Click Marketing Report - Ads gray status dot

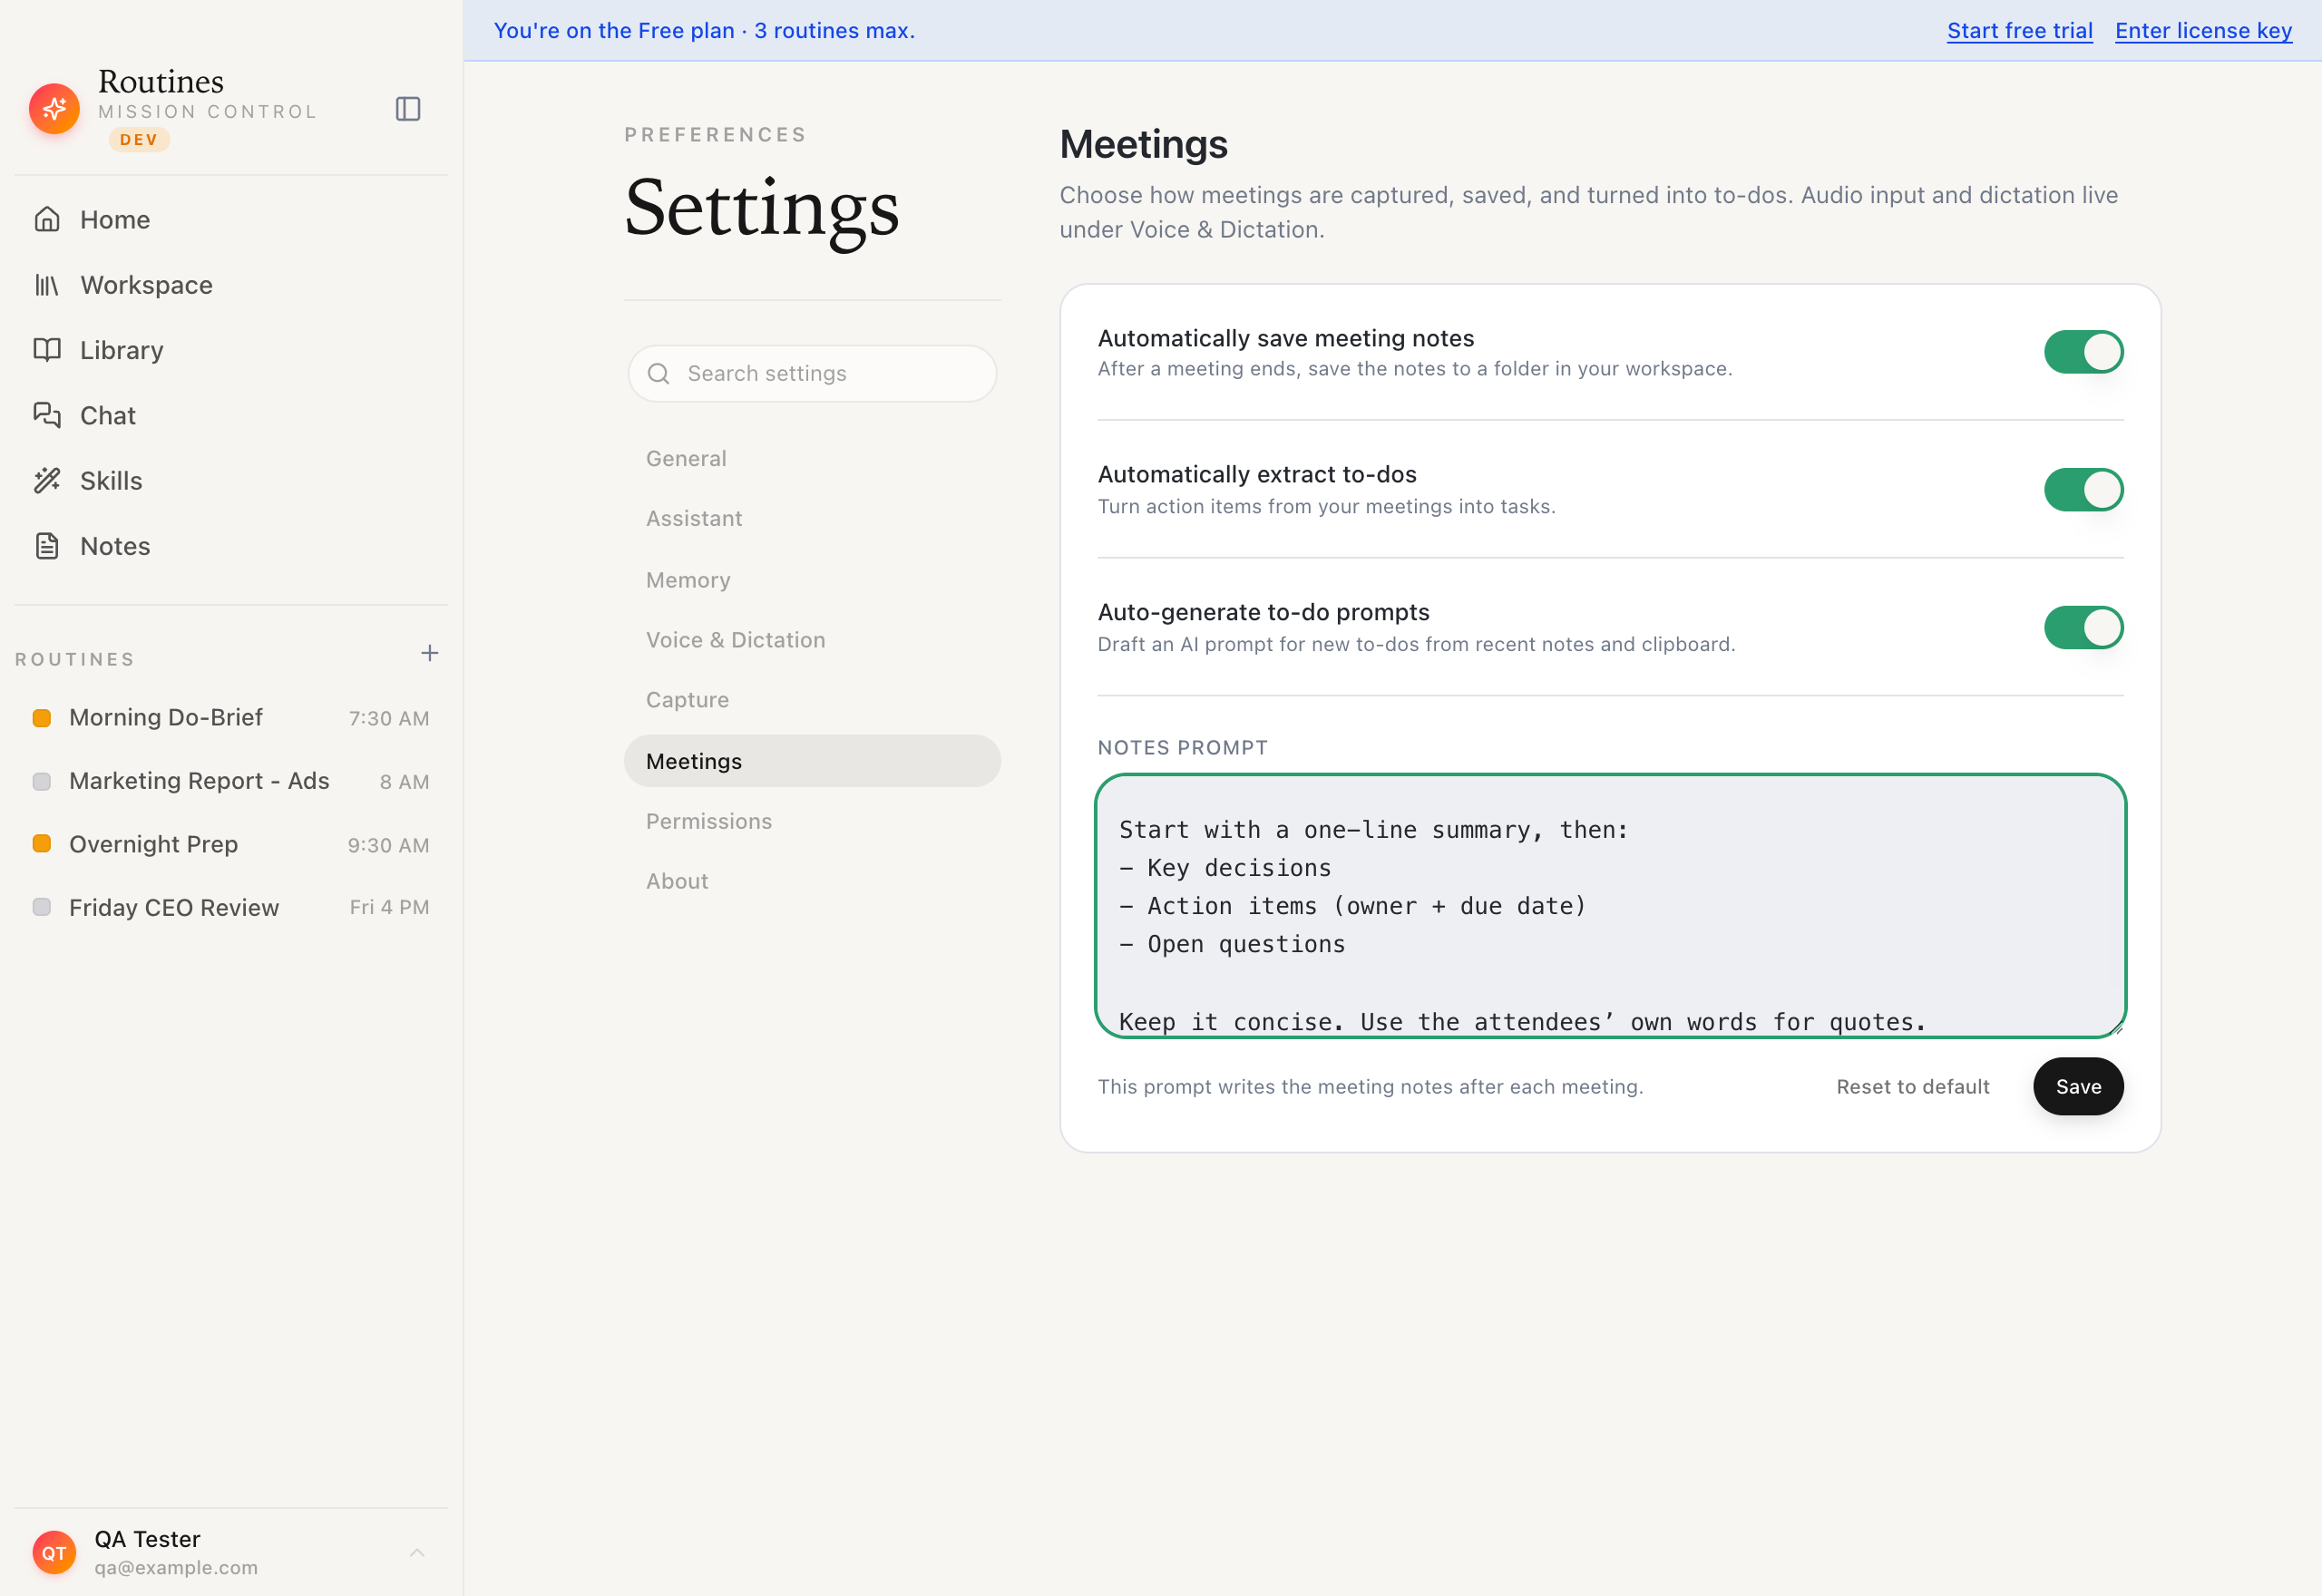point(42,781)
